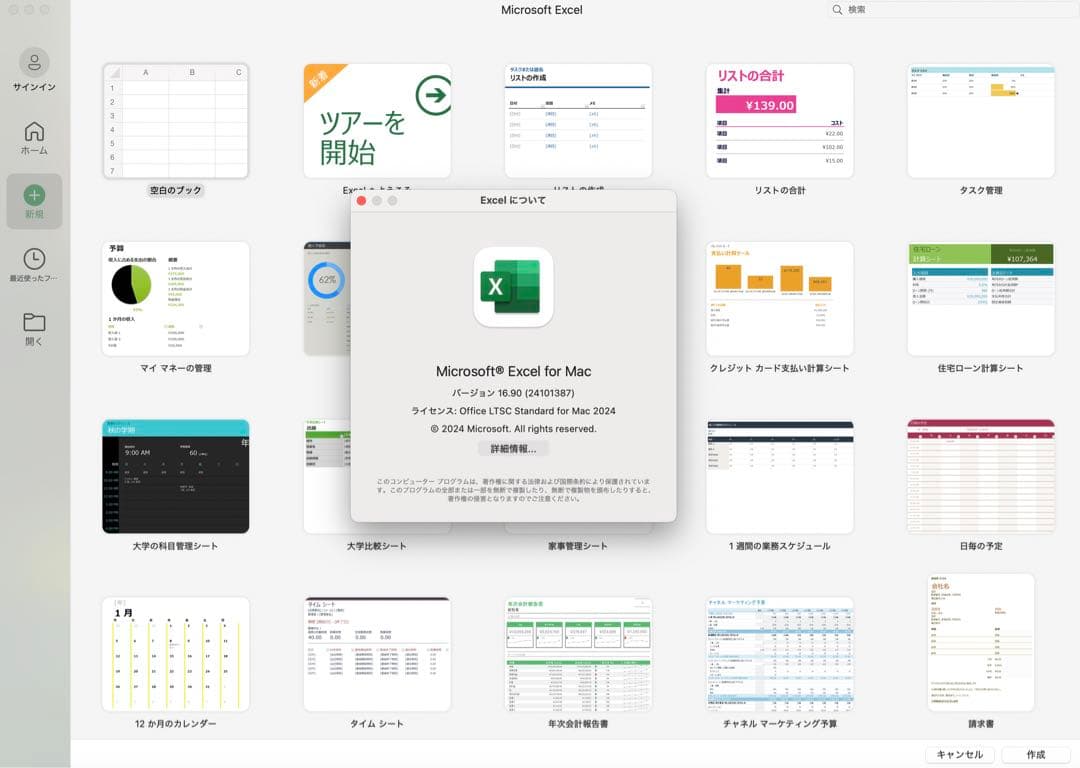Viewport: 1080px width, 768px height.
Task: Click the キャンセル button
Action: coord(960,755)
